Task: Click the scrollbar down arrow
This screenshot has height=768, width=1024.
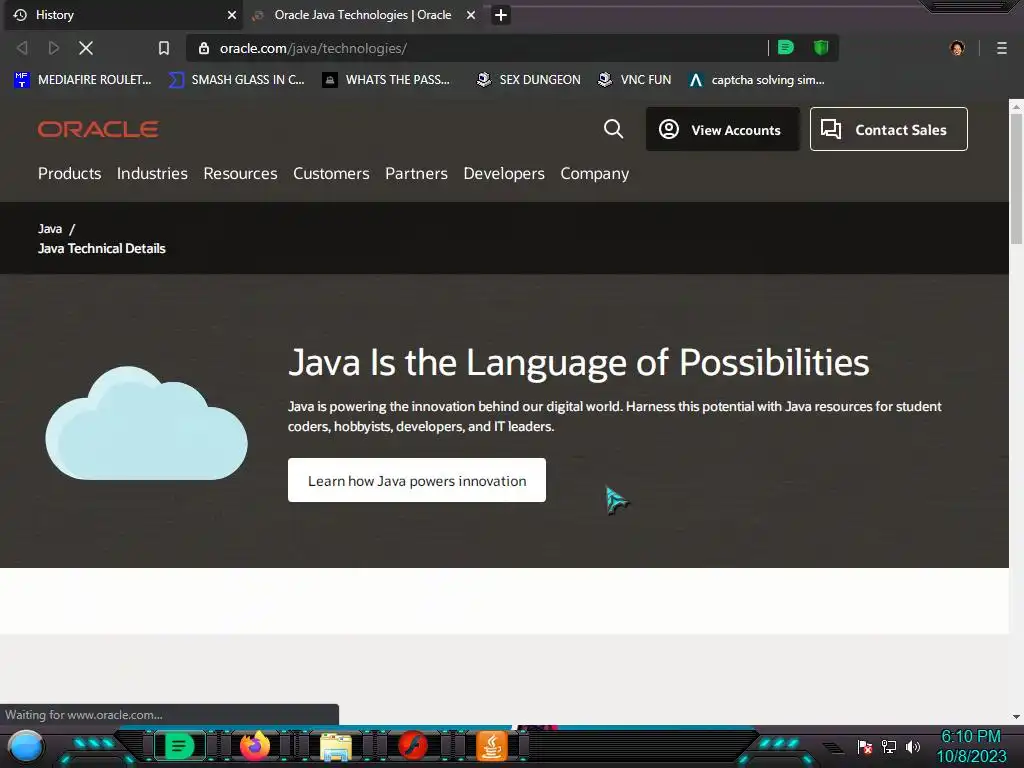Action: pos(1016,716)
